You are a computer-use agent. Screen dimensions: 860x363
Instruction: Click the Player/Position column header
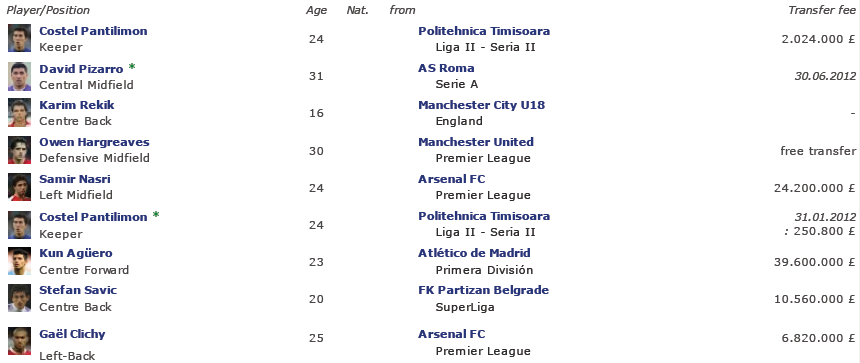click(48, 10)
